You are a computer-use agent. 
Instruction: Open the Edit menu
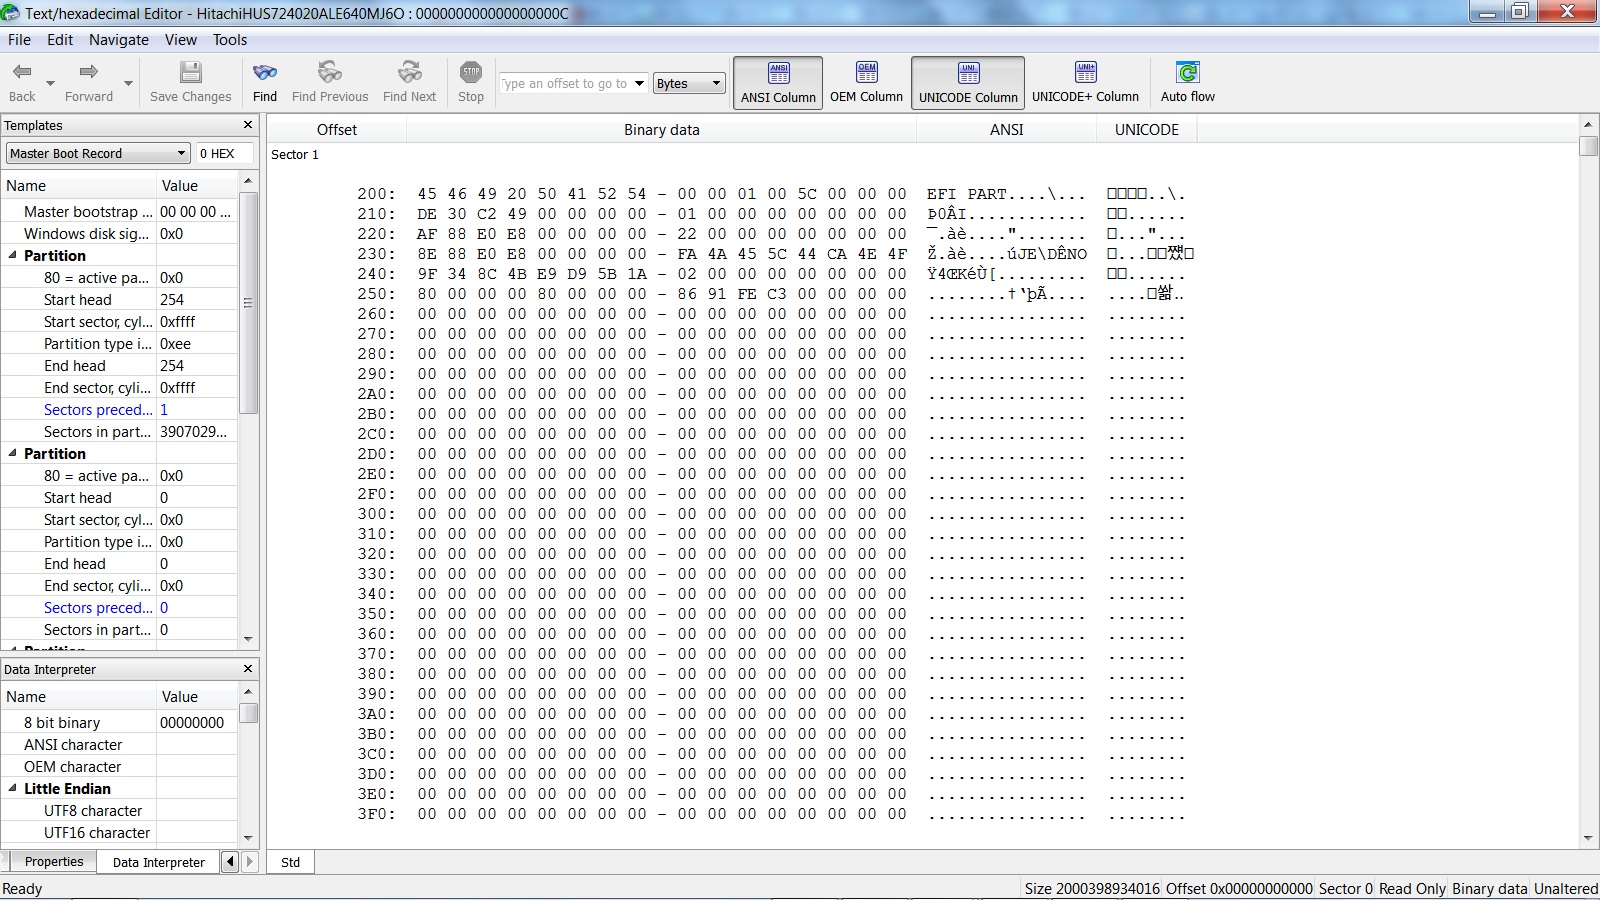point(60,40)
